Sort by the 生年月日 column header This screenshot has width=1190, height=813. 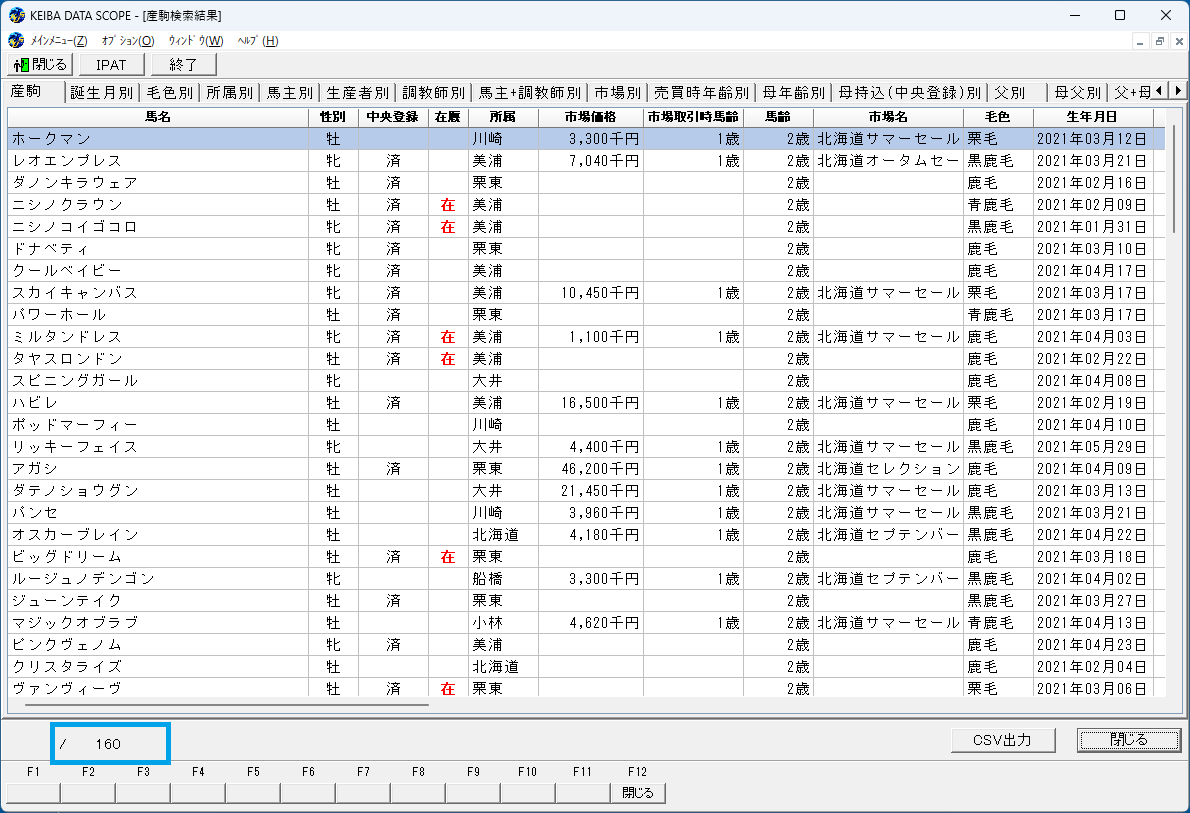click(1093, 117)
